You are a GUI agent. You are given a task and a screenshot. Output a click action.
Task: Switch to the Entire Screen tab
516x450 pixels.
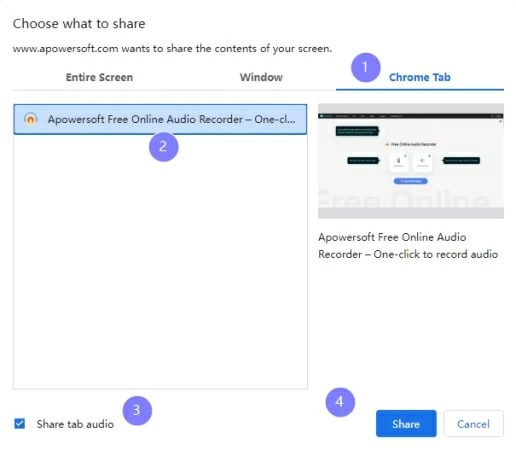(x=99, y=77)
